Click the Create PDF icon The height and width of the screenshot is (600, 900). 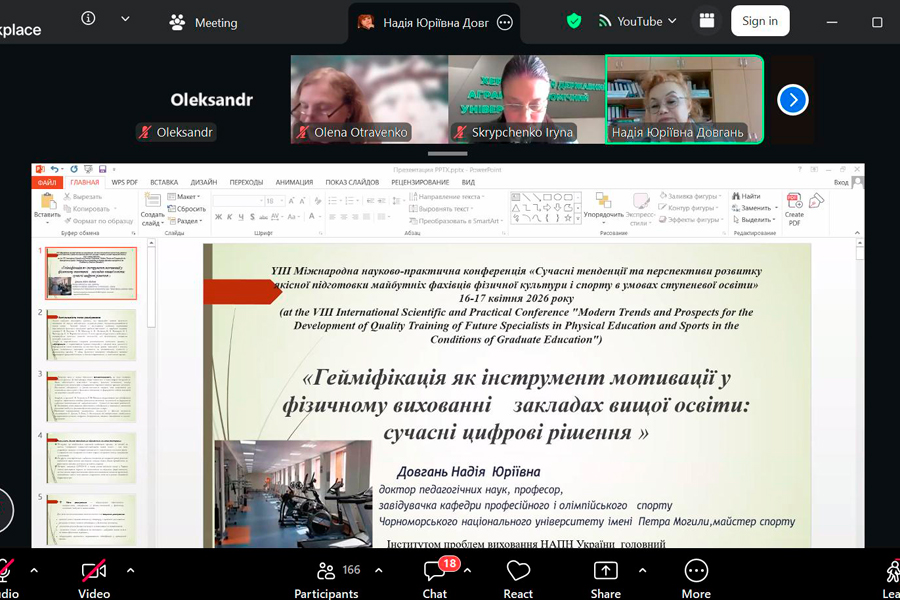794,210
